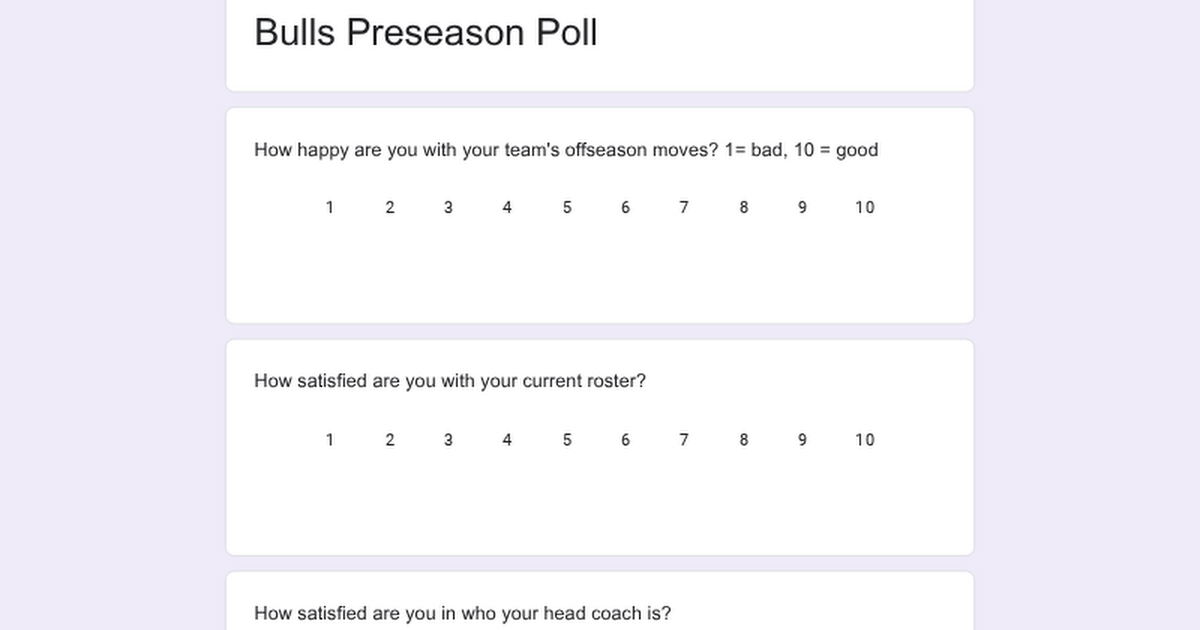Select rating 1 for current roster satisfaction
The image size is (1200, 630).
pyautogui.click(x=330, y=440)
